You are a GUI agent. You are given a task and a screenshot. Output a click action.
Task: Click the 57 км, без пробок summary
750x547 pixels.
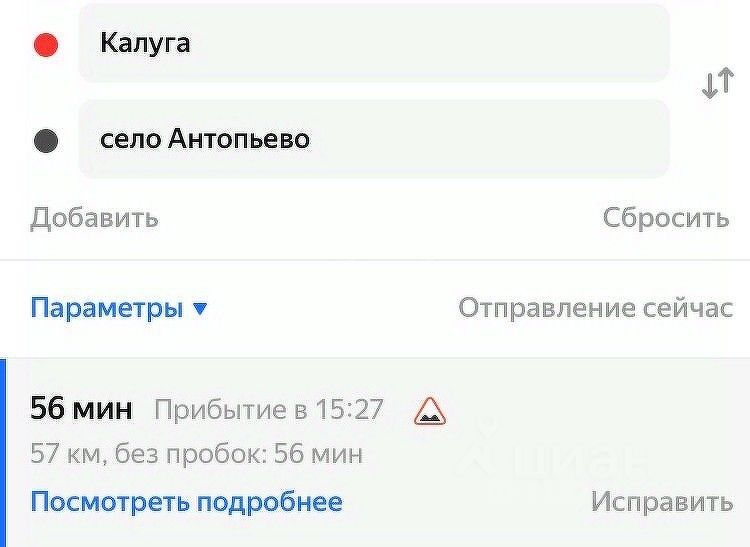(x=196, y=455)
